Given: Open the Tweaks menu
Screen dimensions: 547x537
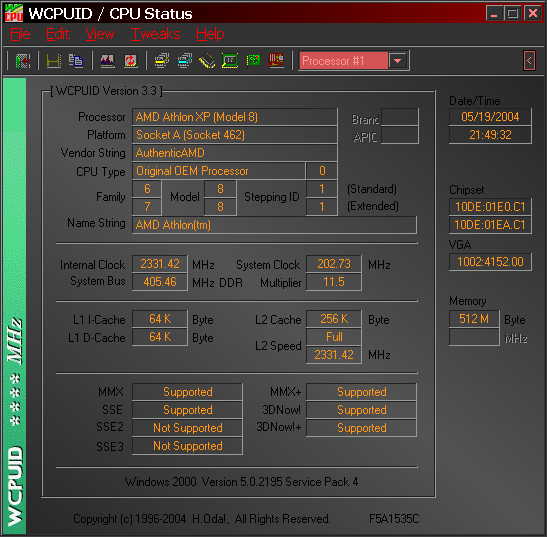Looking at the screenshot, I should click(156, 34).
